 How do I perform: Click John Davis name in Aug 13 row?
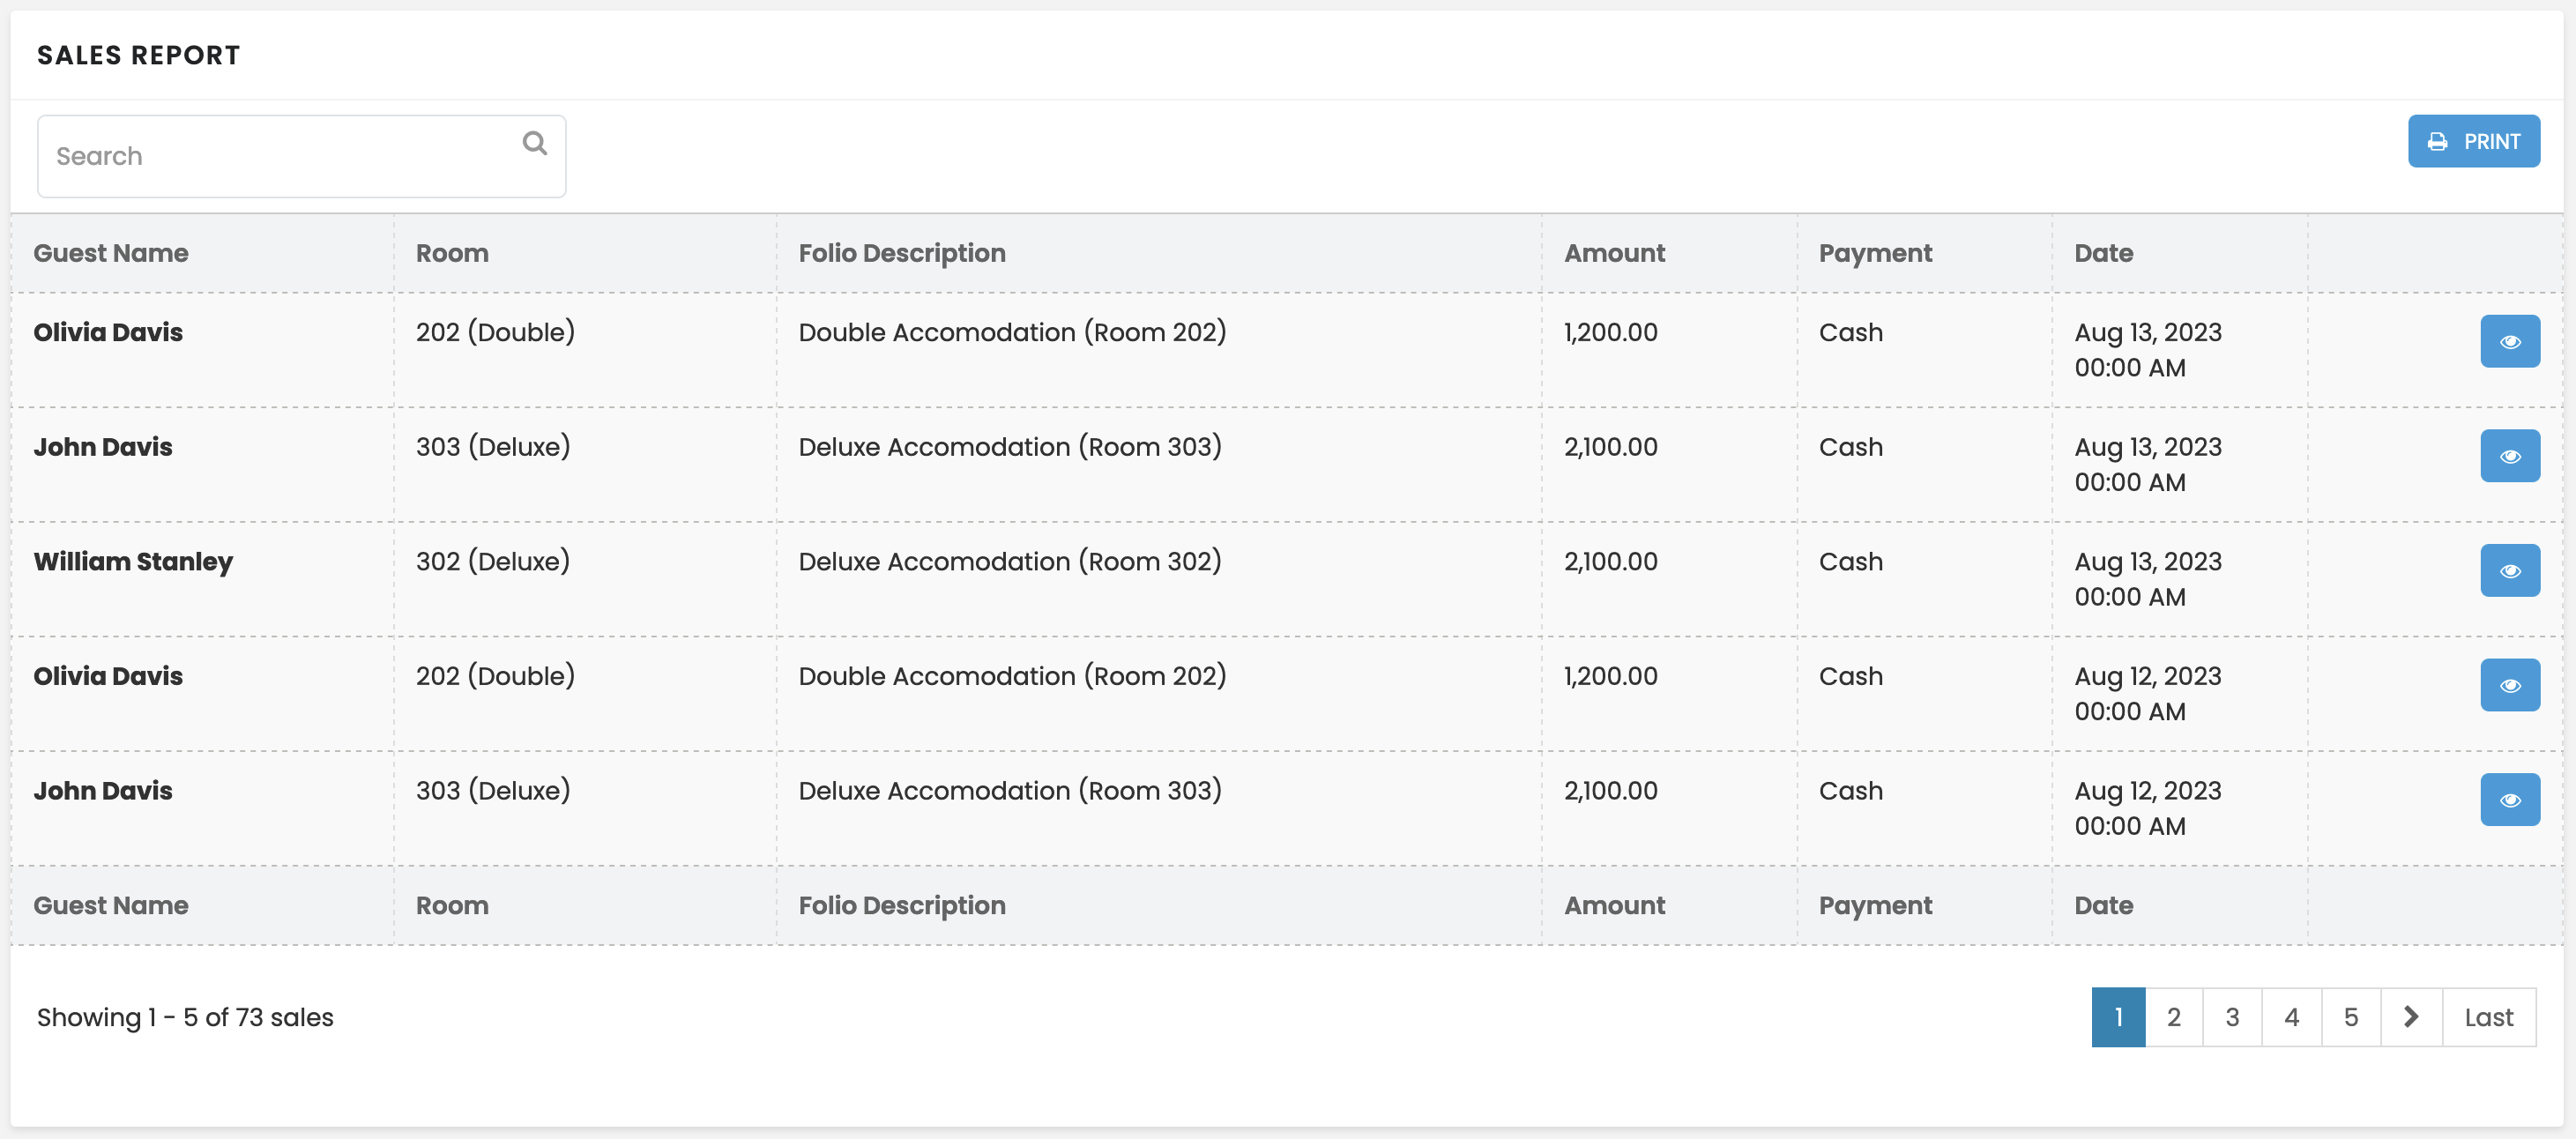point(103,447)
